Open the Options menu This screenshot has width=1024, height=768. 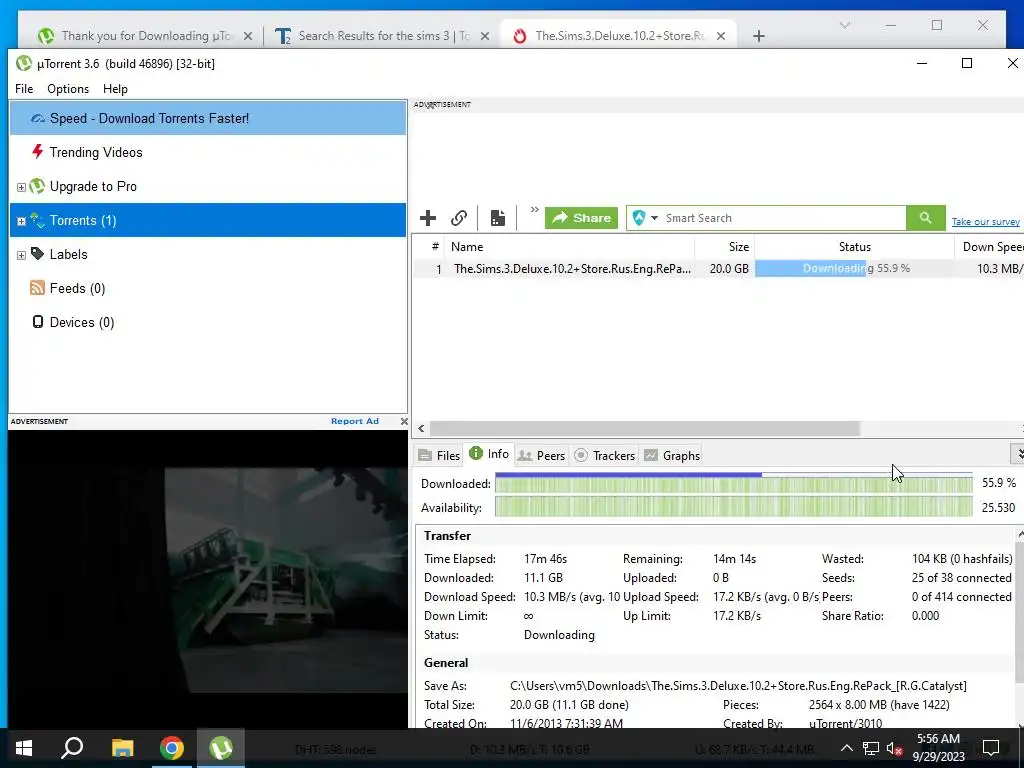click(68, 89)
